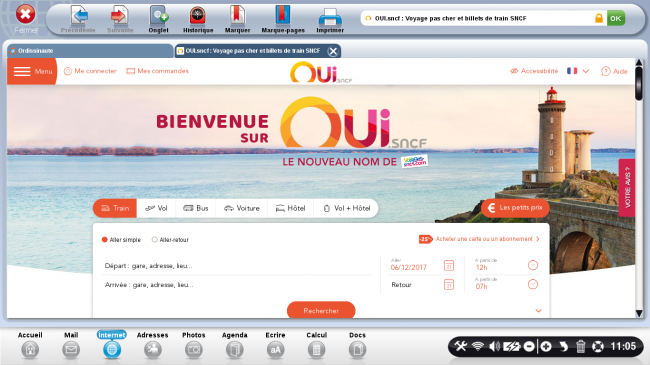Expand the French flag language dropdown

coord(578,71)
